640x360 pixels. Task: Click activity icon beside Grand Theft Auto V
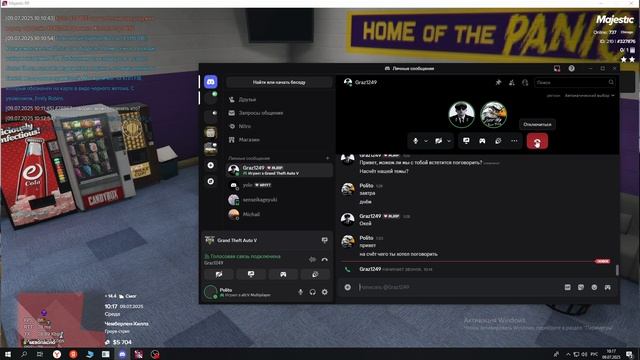(x=324, y=240)
